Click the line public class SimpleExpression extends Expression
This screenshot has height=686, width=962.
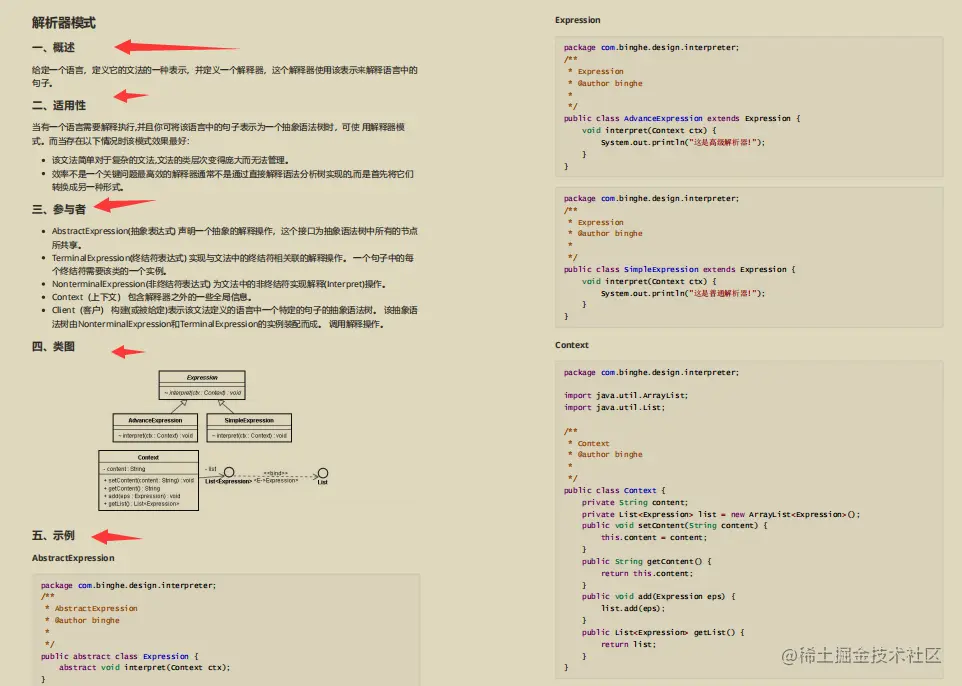pos(680,269)
